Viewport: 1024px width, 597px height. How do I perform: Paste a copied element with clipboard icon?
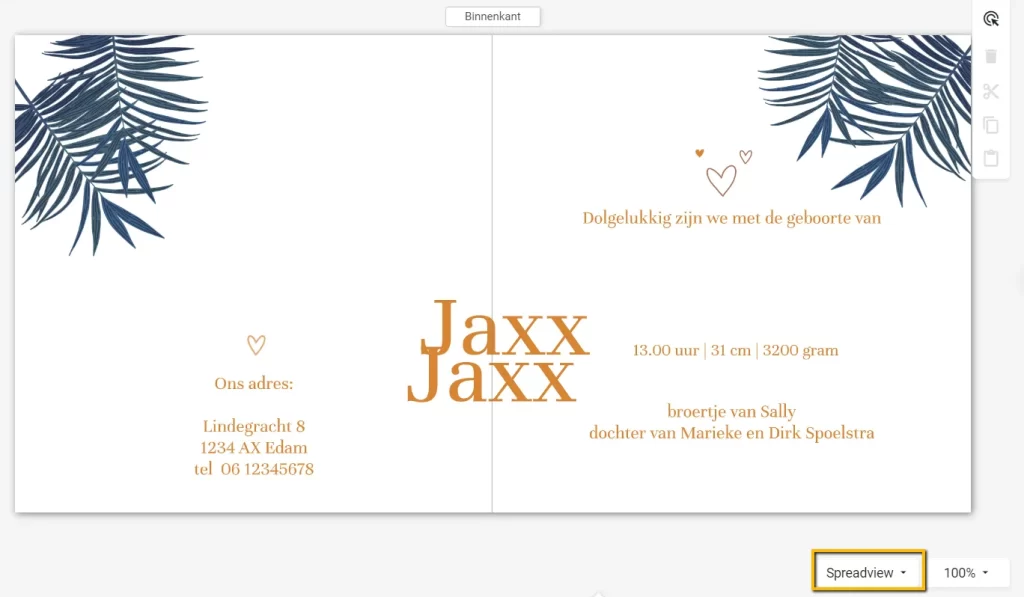click(x=991, y=157)
